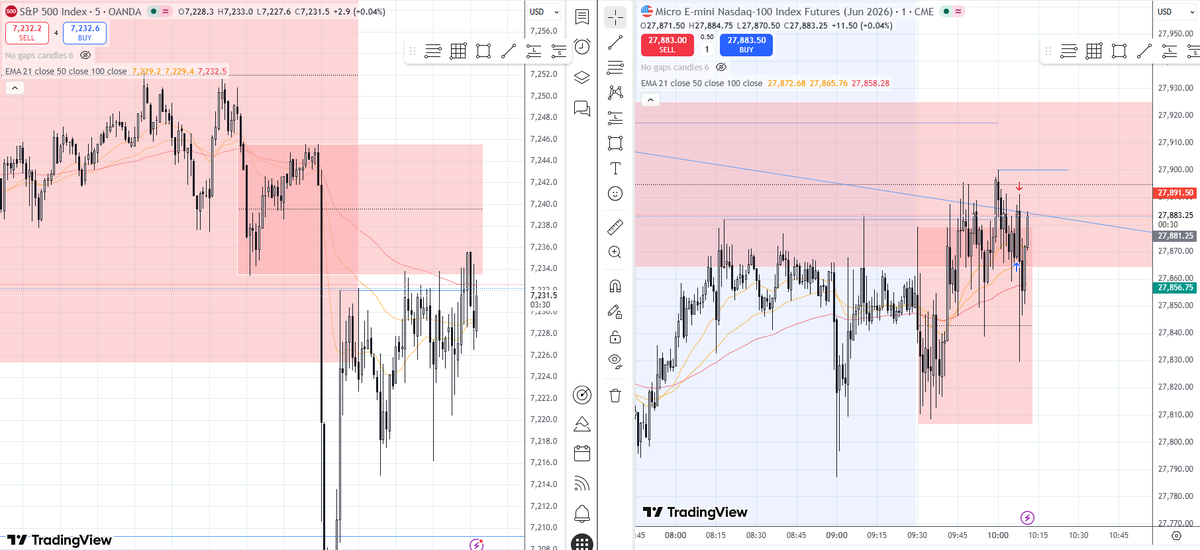Select EMA indicator legend on Nasdaq chart
The image size is (1200, 550).
tap(701, 83)
